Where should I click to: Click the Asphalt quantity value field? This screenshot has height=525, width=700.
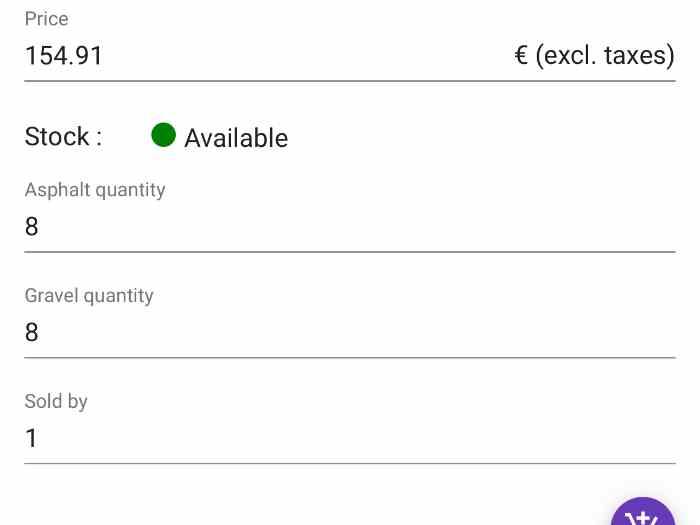pyautogui.click(x=350, y=228)
